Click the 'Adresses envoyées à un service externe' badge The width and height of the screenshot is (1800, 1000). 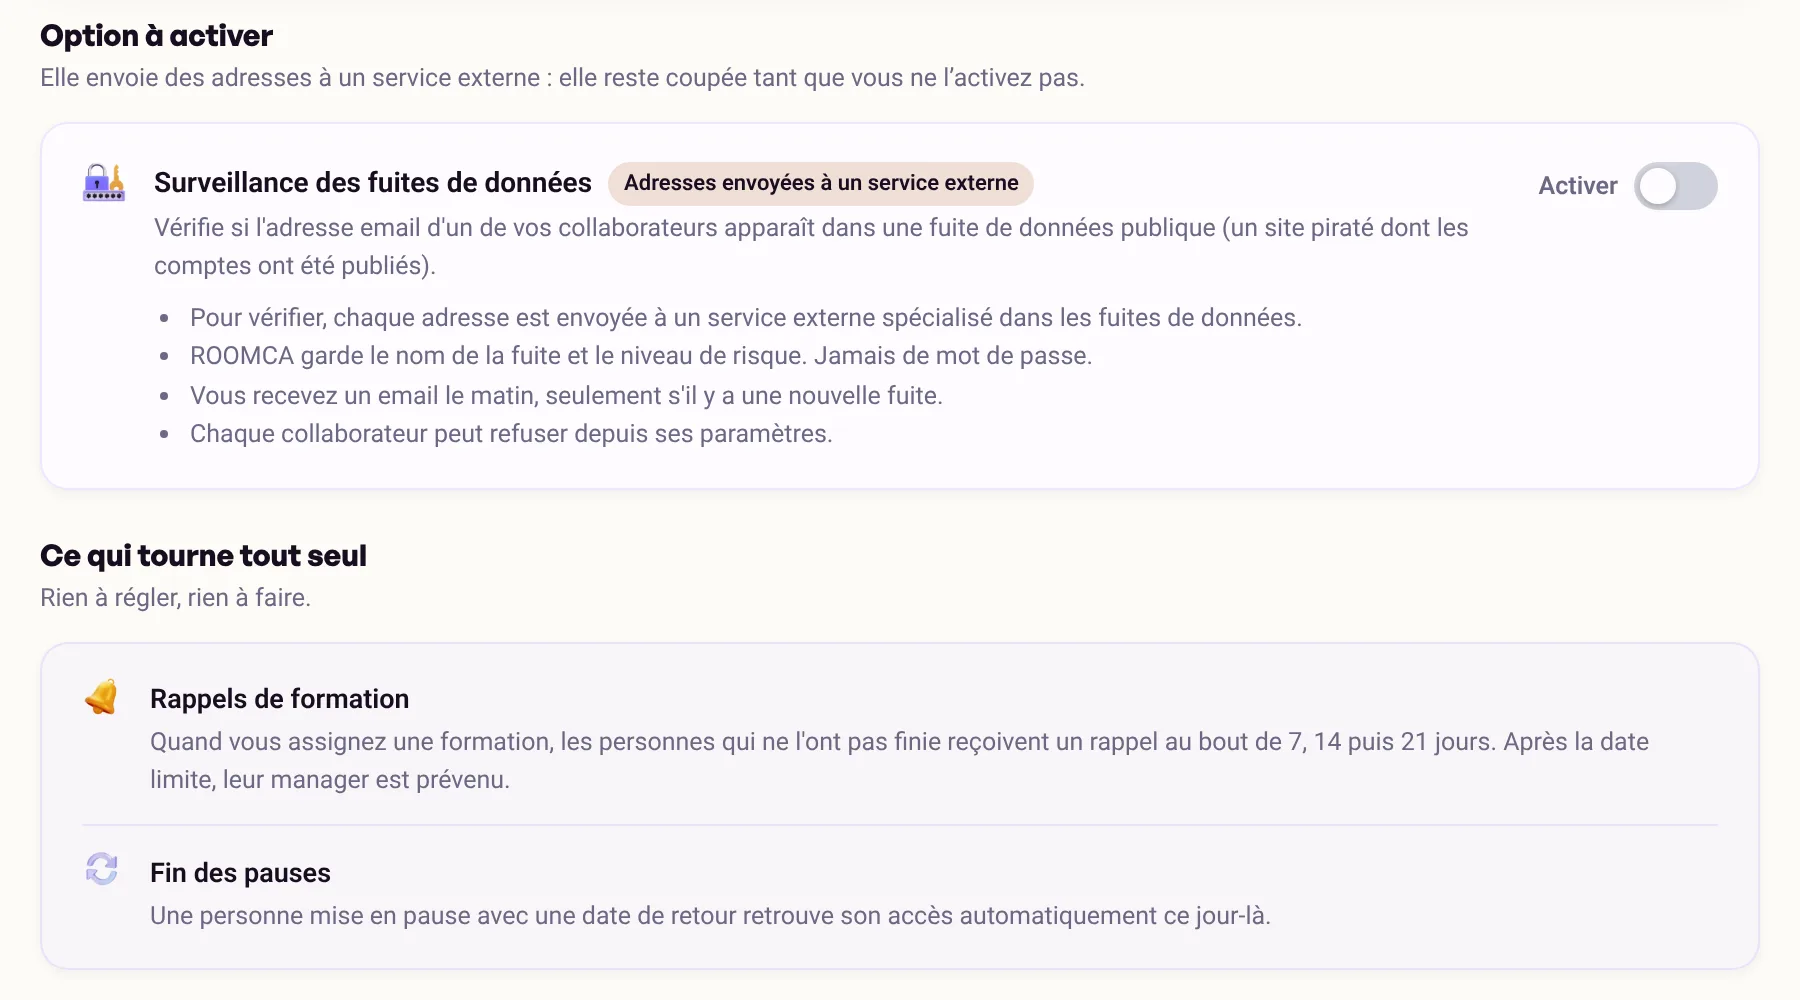tap(821, 183)
